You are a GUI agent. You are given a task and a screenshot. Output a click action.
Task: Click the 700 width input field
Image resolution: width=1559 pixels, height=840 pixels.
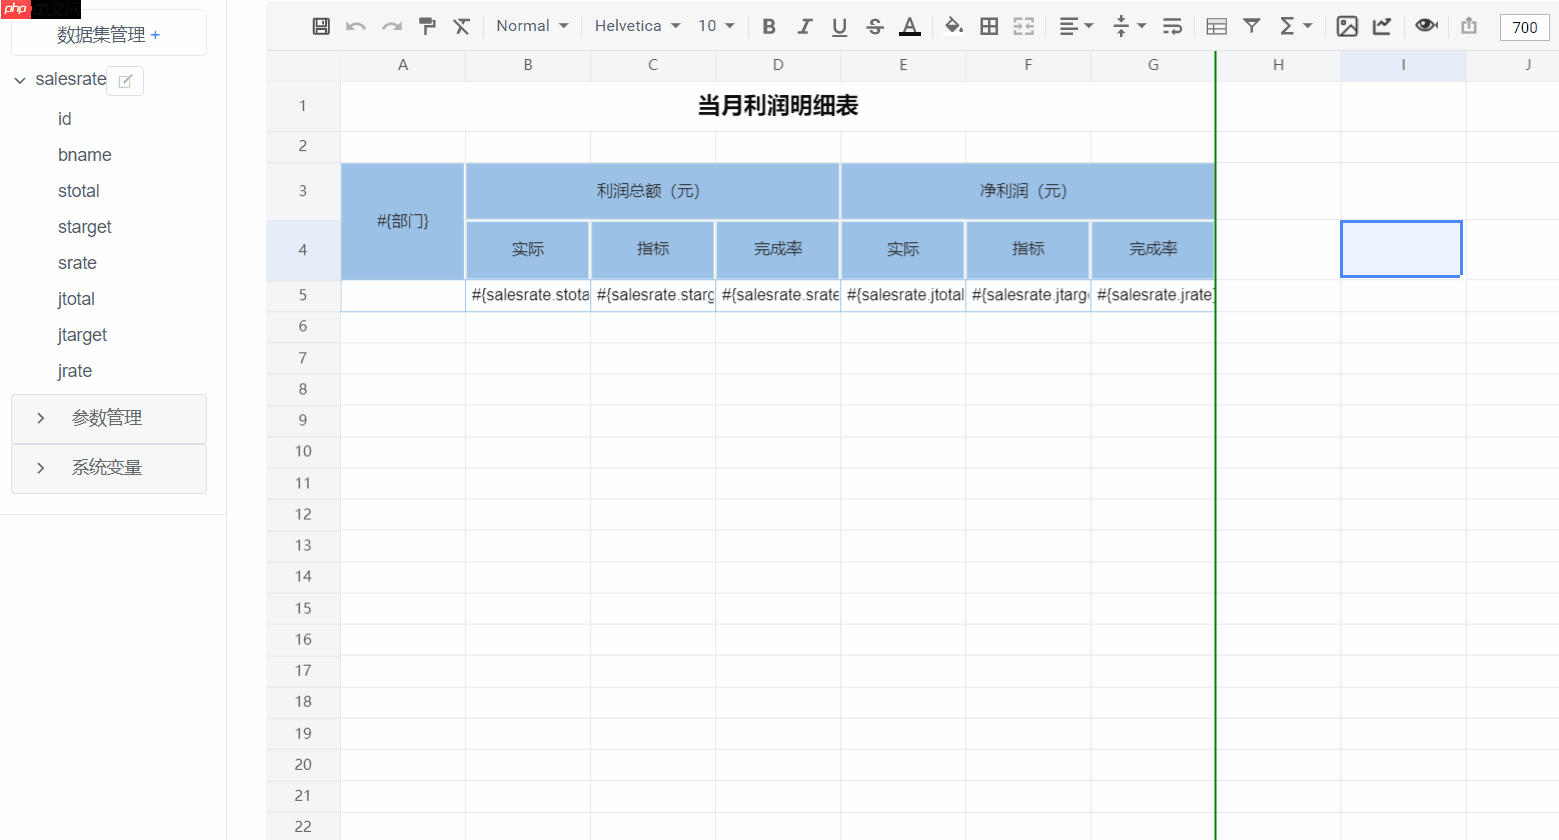click(1524, 27)
